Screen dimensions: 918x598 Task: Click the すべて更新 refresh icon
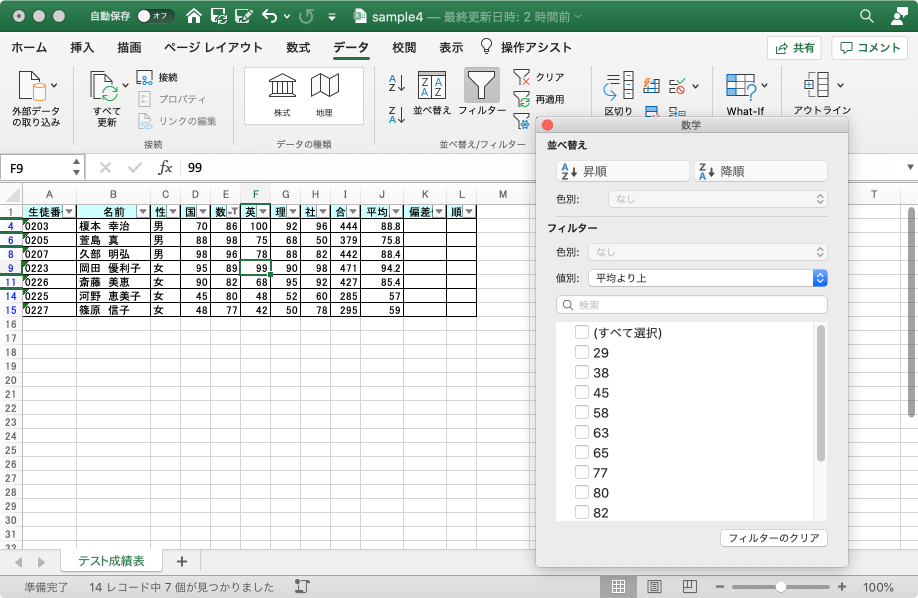tap(104, 86)
